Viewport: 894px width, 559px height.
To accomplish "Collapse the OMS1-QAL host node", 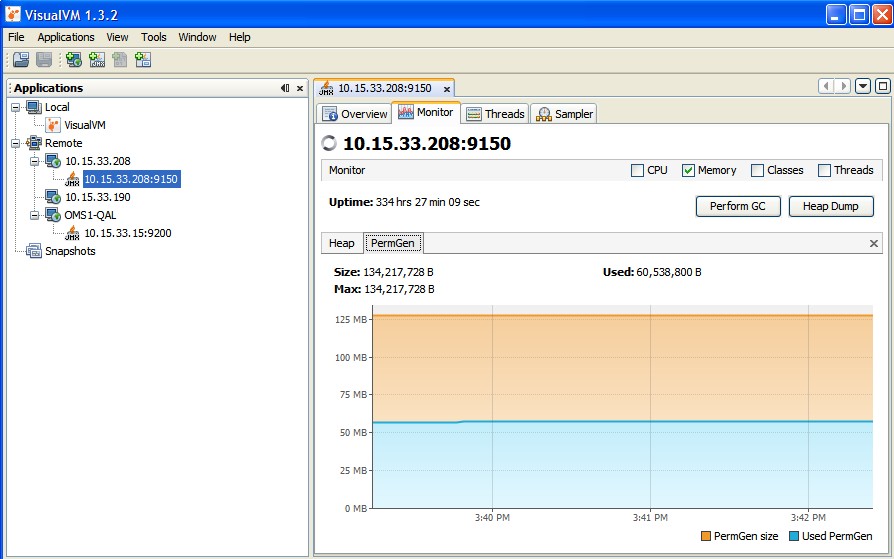I will point(35,215).
